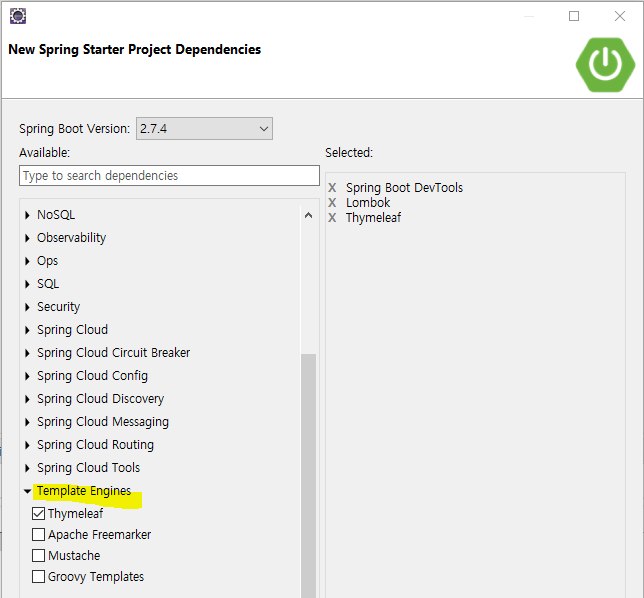Screen dimensions: 644x598
Task: Select the Spring Boot DevTools entry
Action: pos(404,188)
